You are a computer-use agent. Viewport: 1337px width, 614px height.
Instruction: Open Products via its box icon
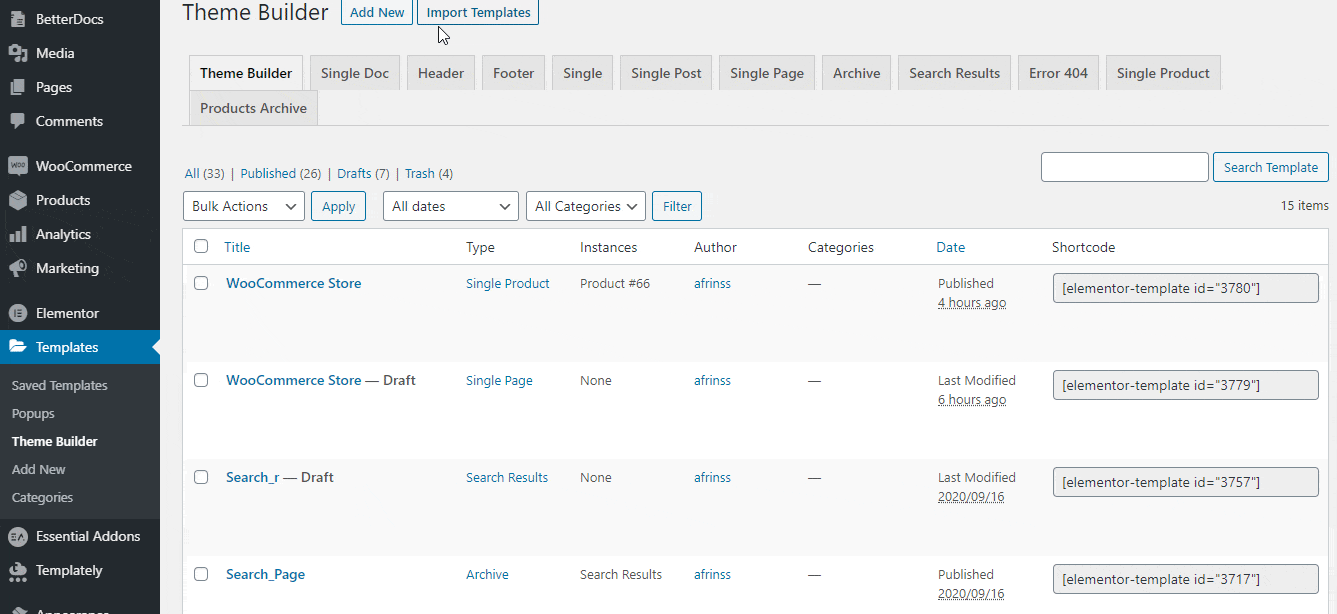18,200
